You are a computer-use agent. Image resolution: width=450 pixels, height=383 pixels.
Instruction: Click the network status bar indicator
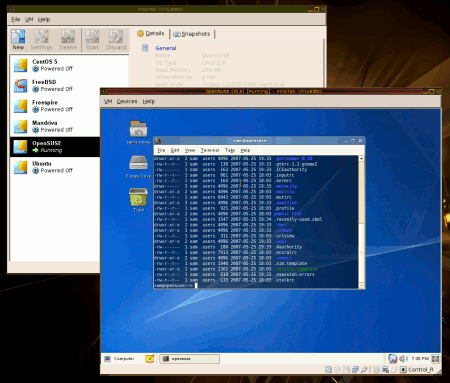point(355,369)
